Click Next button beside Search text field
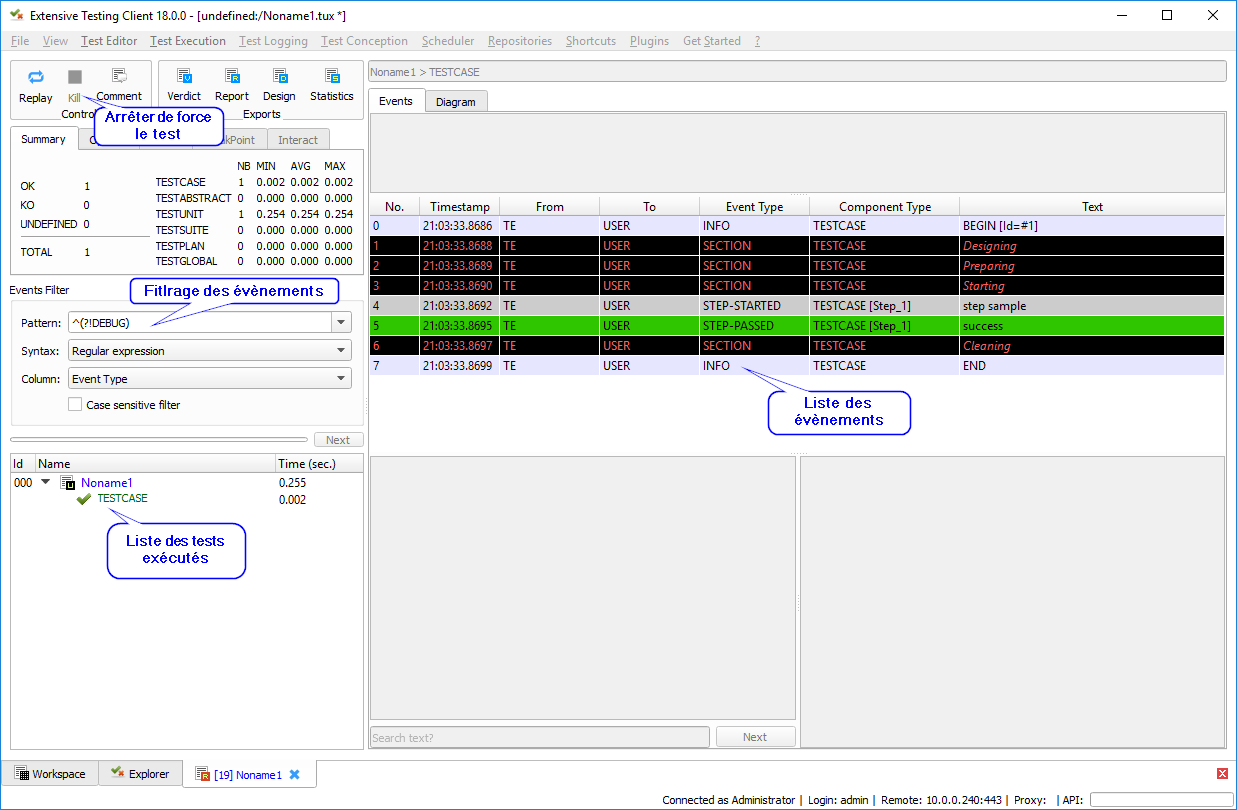 coord(755,737)
